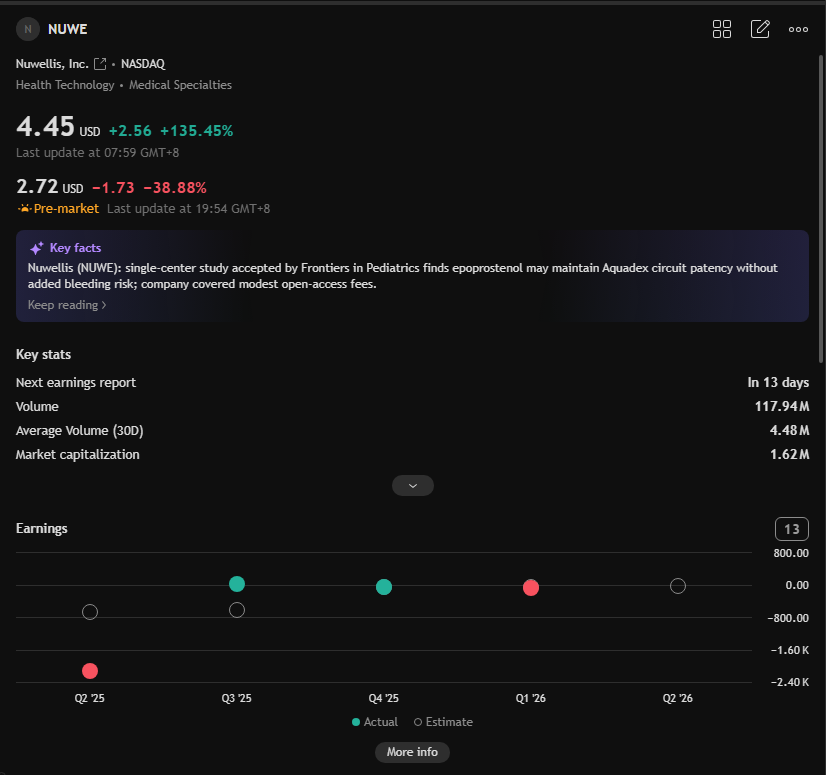Screen dimensions: 826x775
Task: Click the NUWE ticker title
Action: tap(67, 30)
